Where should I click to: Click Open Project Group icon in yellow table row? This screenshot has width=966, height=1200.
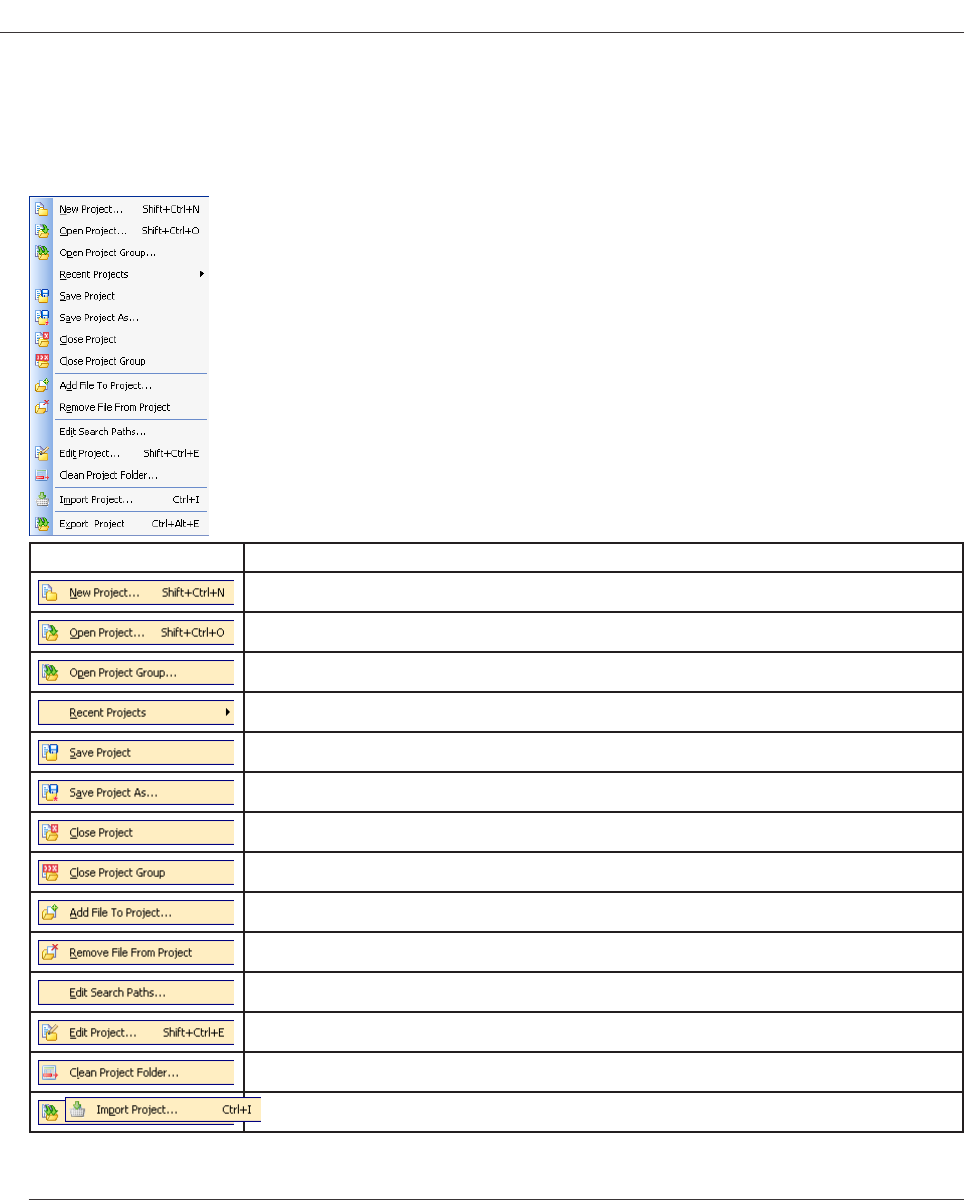49,673
